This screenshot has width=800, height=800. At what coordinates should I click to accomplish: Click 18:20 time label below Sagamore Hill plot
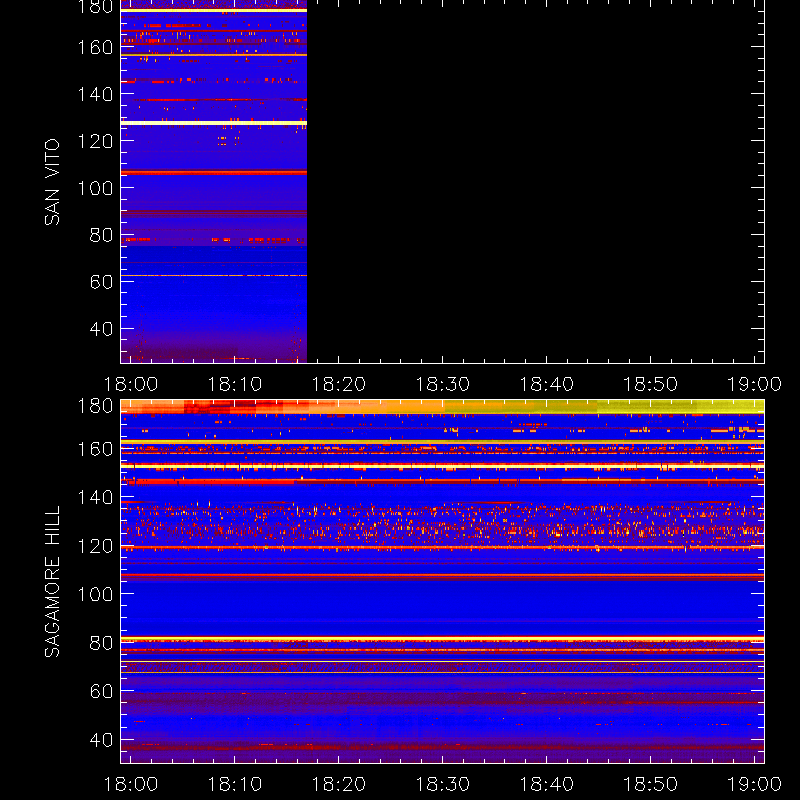click(339, 784)
